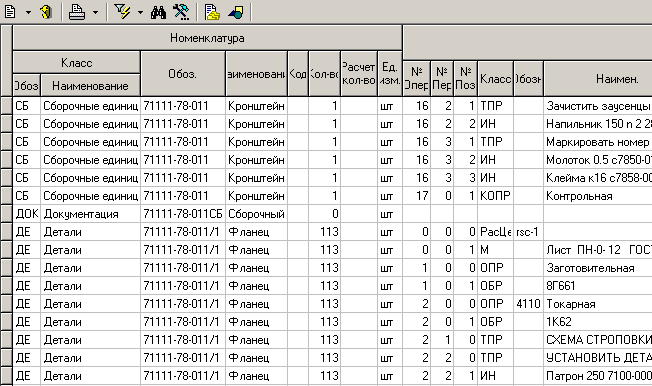Screen dimensions: 652x386
Task: Click the № Опер column header
Action: coord(416,78)
